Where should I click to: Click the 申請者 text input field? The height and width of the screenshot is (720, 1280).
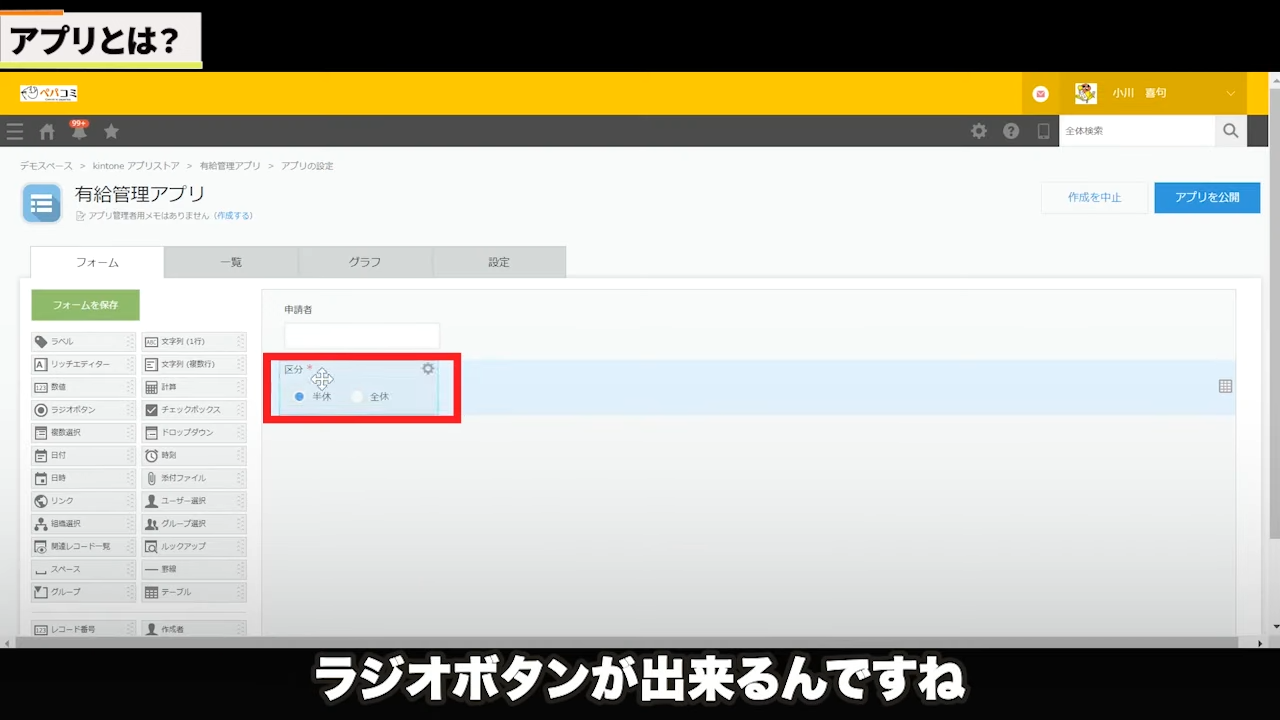click(x=361, y=336)
